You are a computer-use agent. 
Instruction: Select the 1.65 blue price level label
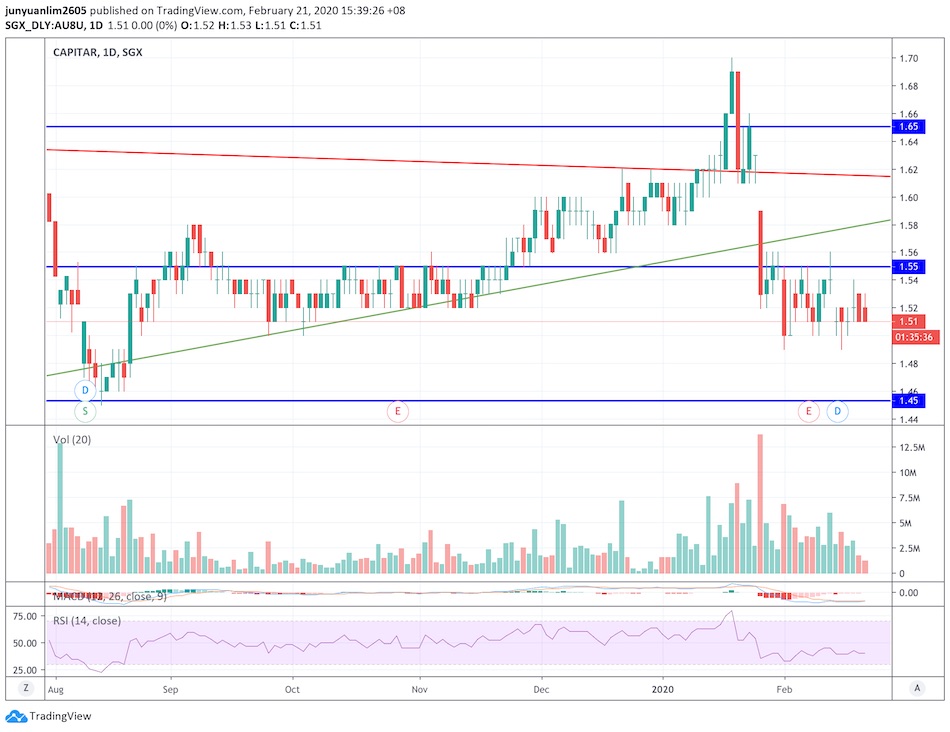point(908,127)
